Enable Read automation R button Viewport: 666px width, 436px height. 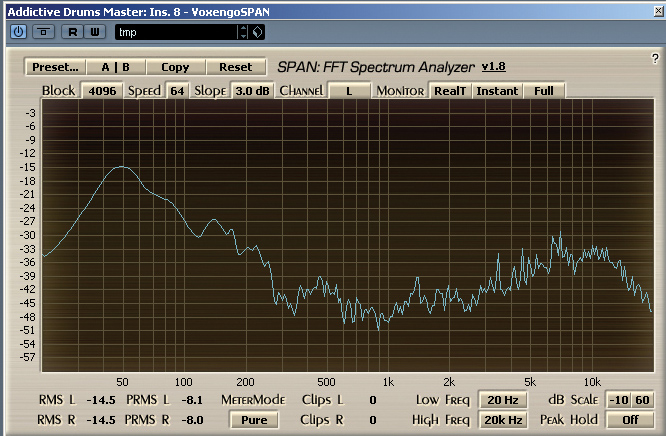[x=72, y=32]
